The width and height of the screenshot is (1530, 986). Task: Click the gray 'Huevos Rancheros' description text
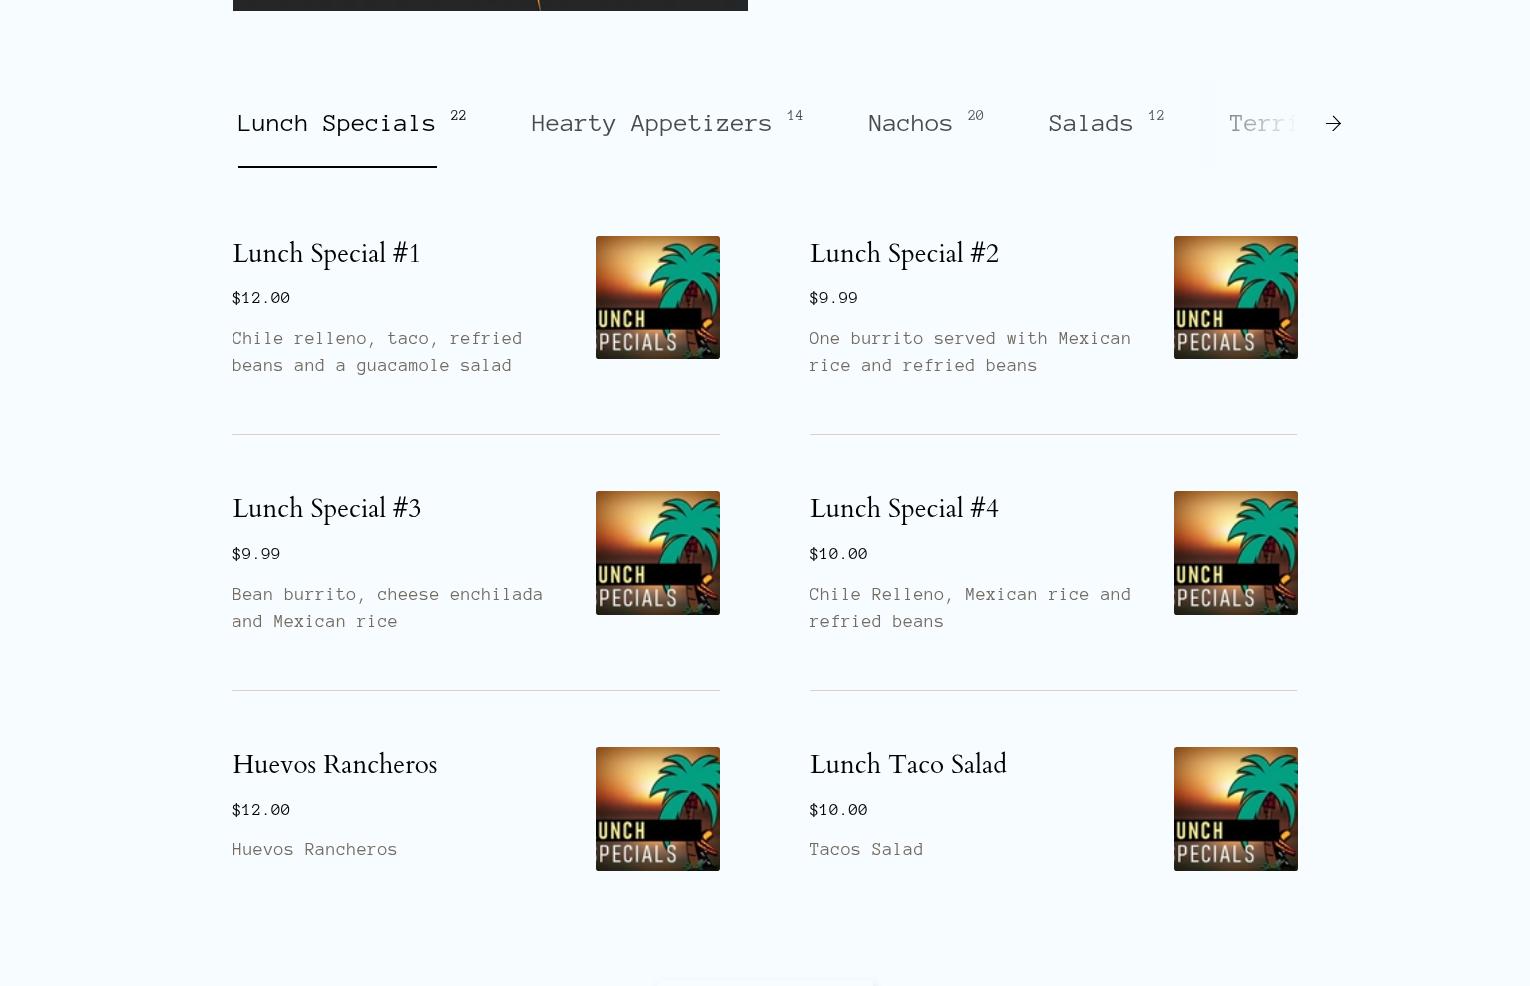pos(315,849)
